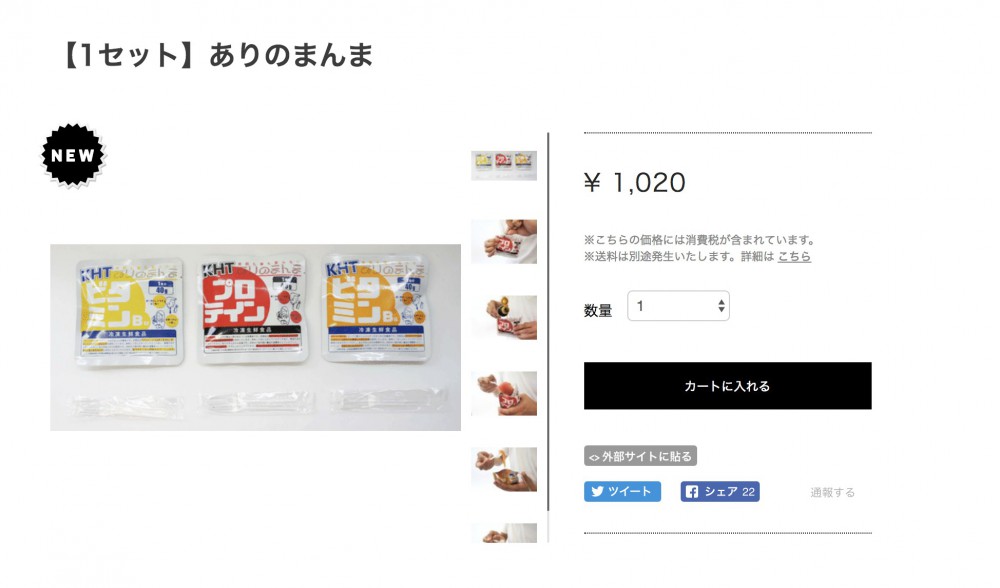Click the black NEW badge icon
The width and height of the screenshot is (1000, 588).
[73, 155]
